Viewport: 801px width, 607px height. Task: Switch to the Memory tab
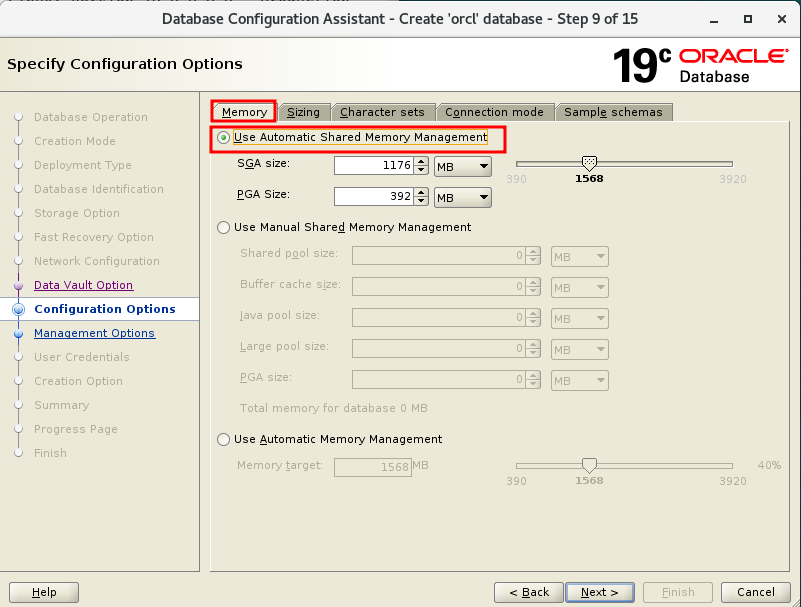(244, 112)
